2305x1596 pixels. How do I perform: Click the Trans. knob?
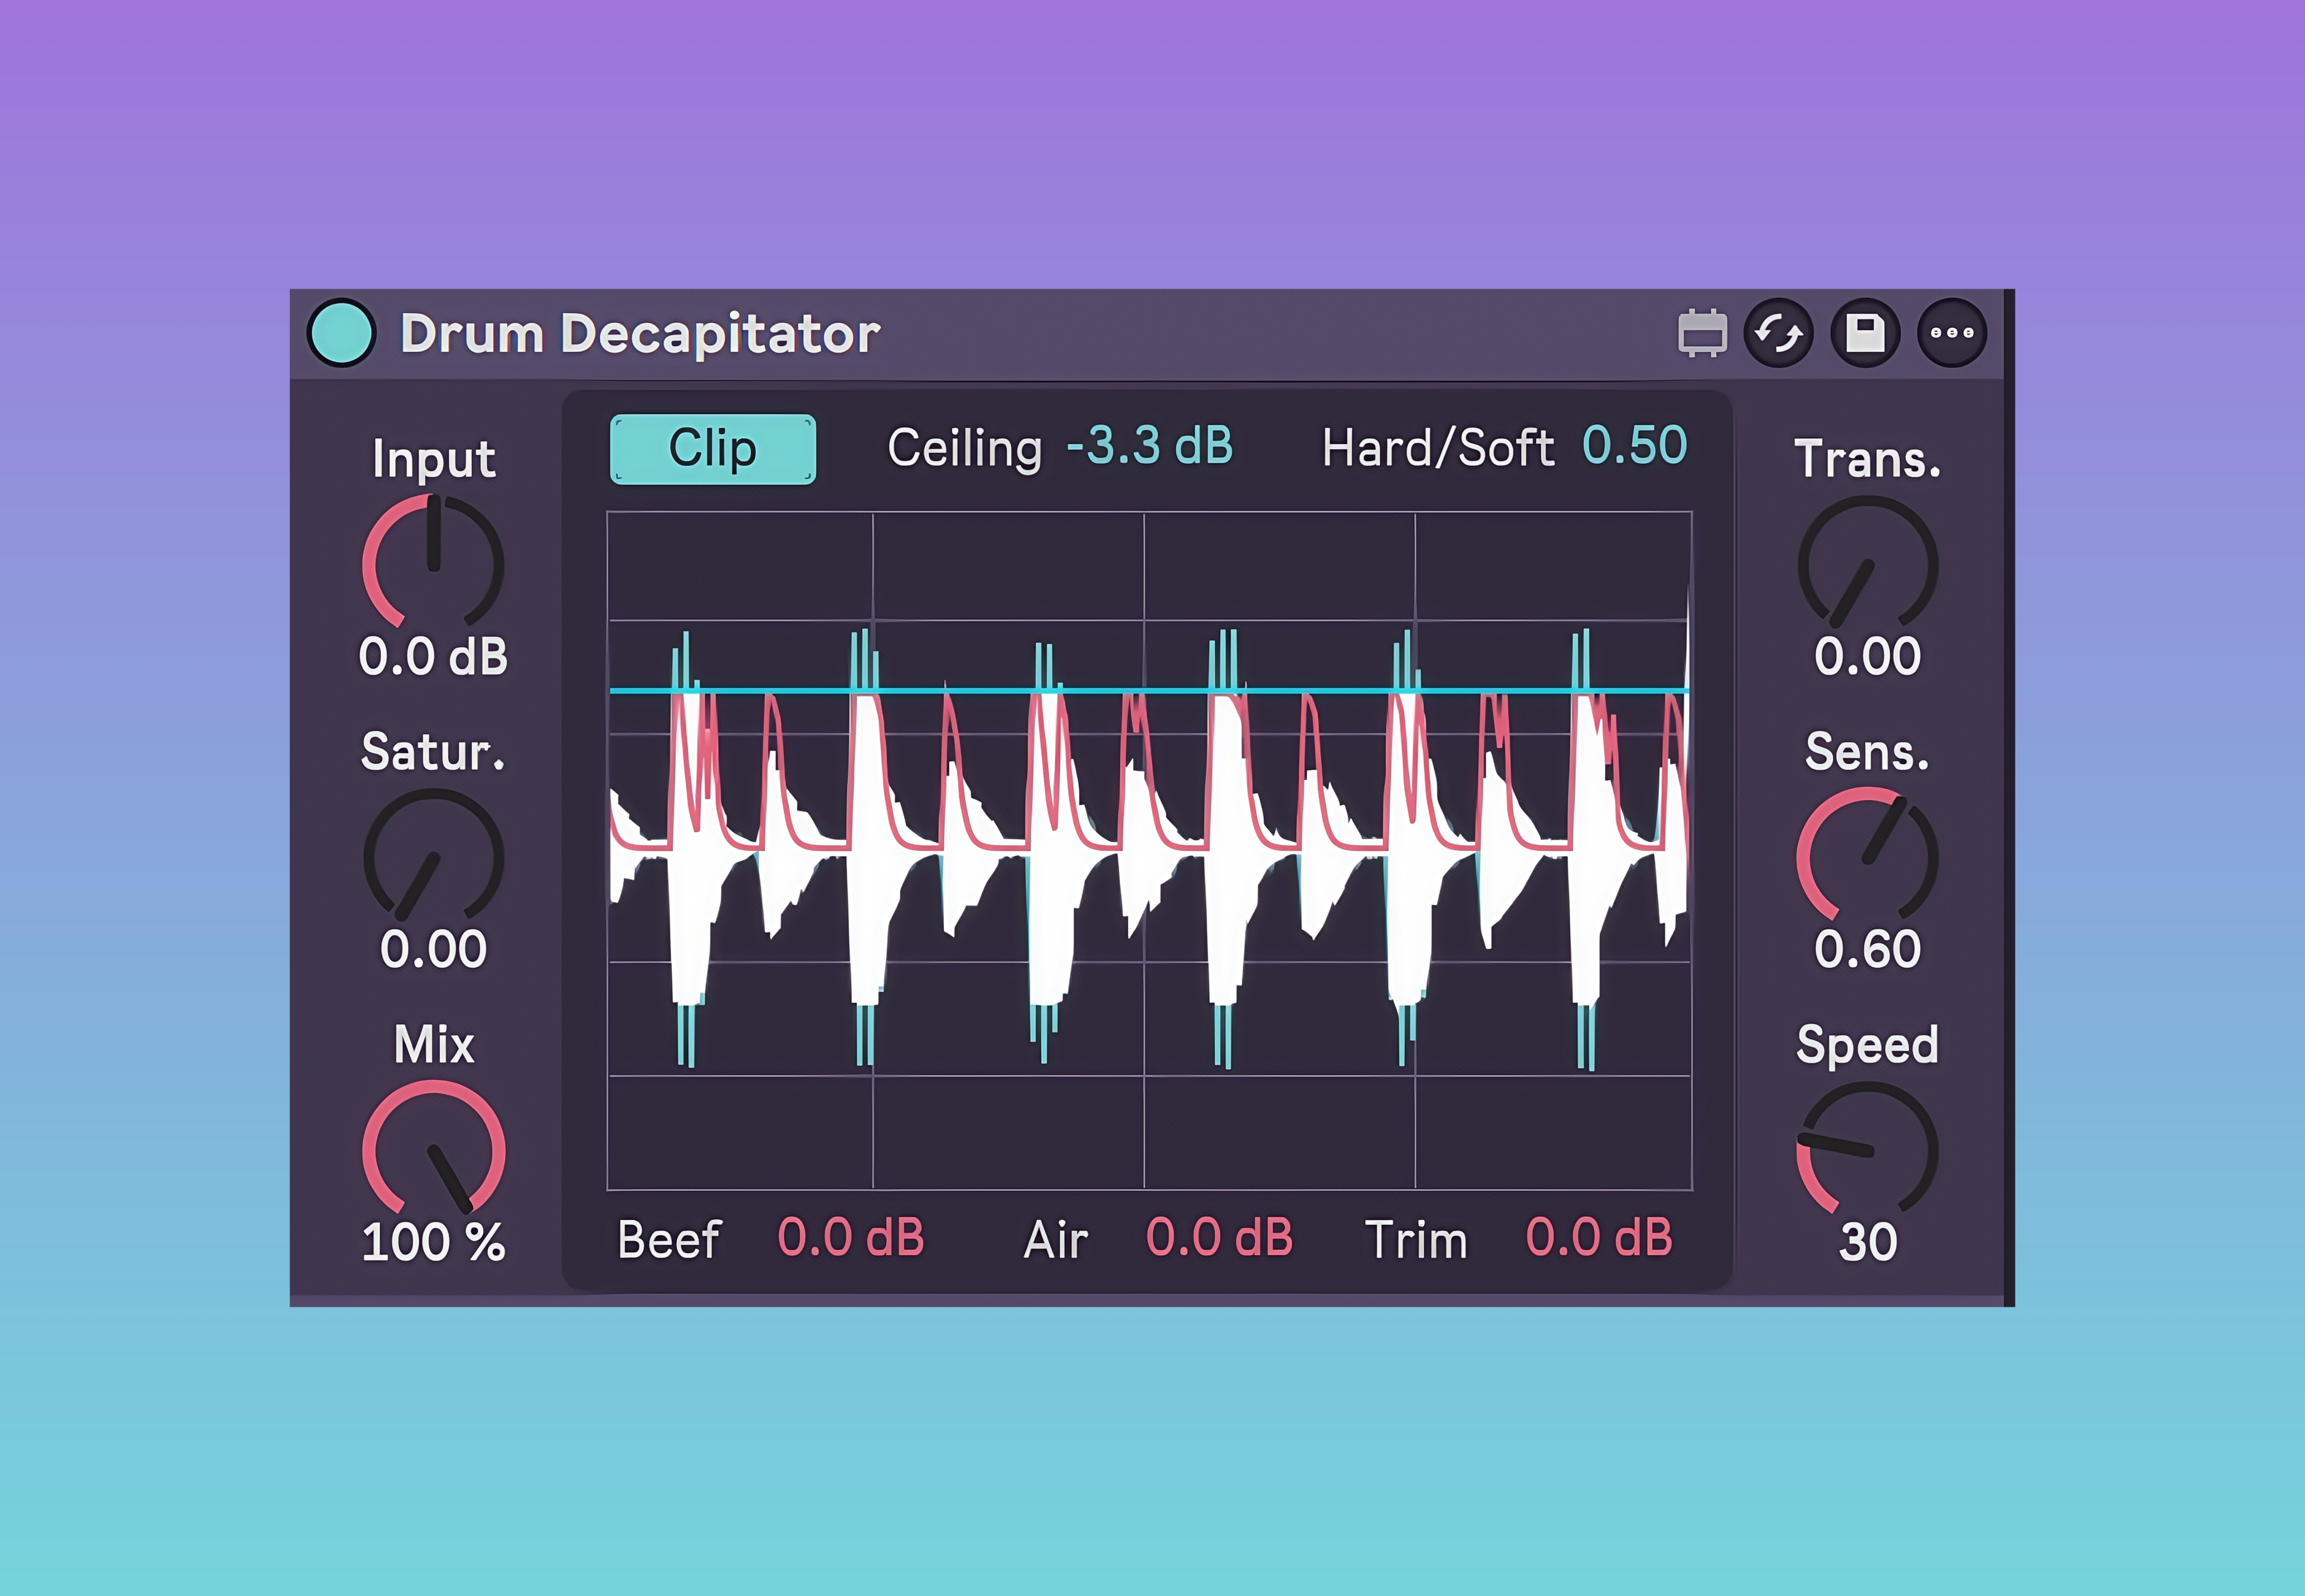pos(1867,565)
